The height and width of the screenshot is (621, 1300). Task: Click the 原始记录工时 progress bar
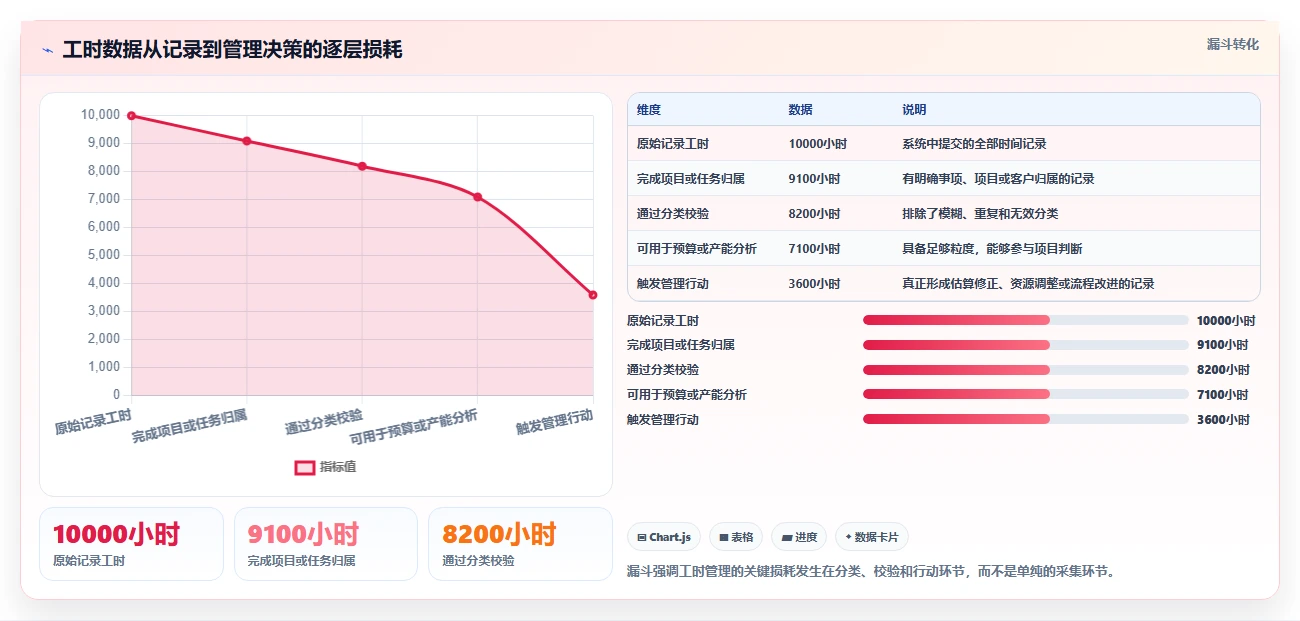pyautogui.click(x=1025, y=320)
